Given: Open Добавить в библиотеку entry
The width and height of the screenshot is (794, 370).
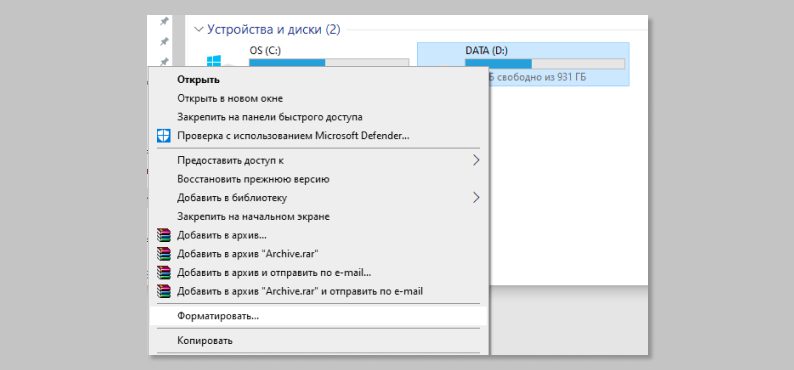Looking at the screenshot, I should click(x=232, y=198).
